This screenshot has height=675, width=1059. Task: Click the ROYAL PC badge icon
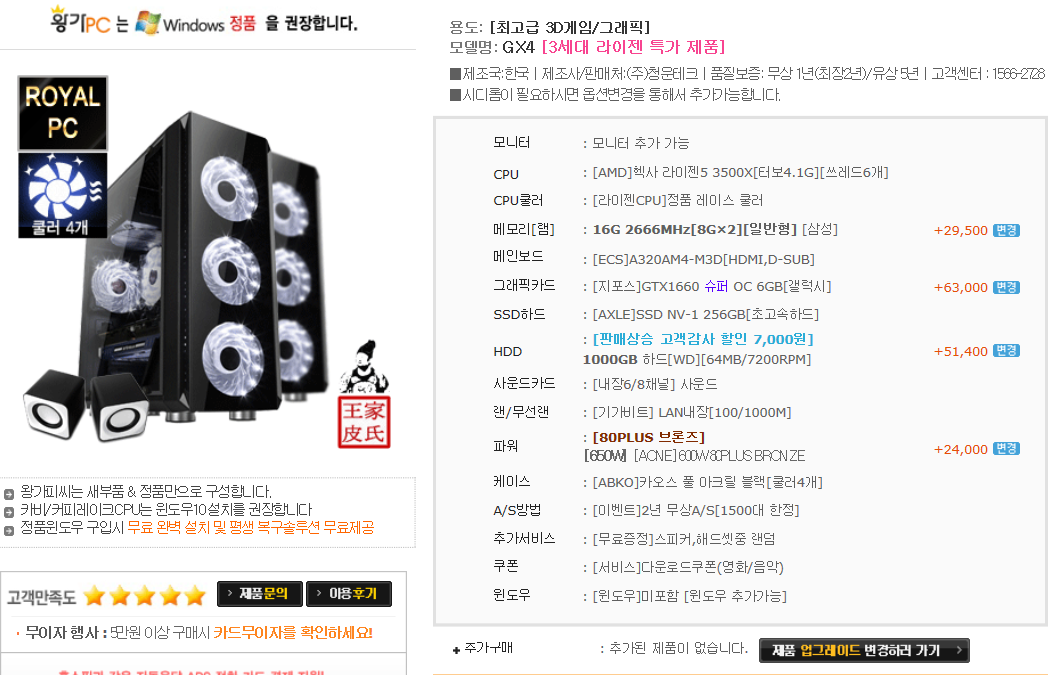[63, 113]
